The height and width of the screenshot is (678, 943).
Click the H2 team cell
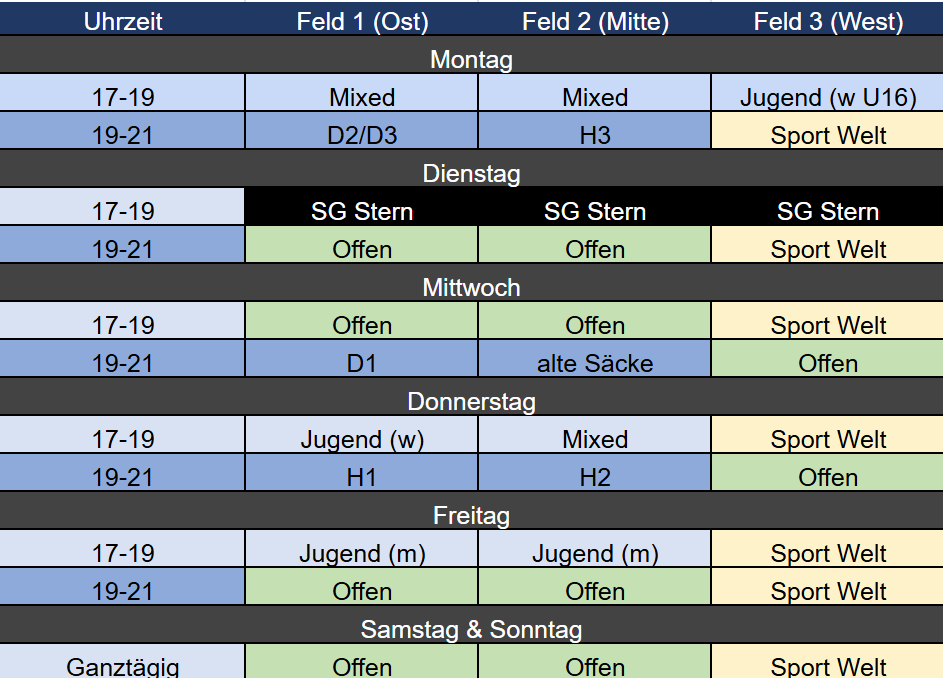pyautogui.click(x=595, y=477)
